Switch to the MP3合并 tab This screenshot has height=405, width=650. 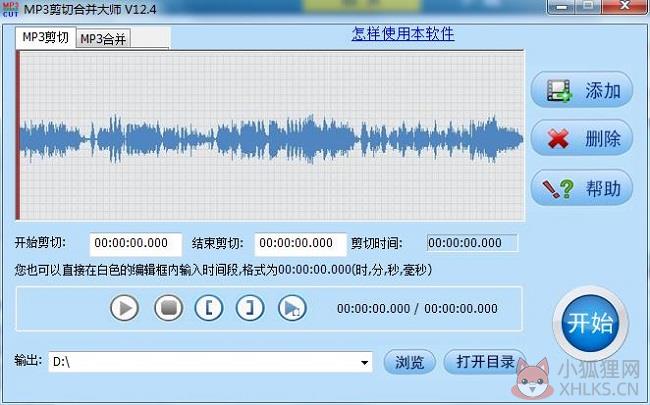(x=103, y=39)
